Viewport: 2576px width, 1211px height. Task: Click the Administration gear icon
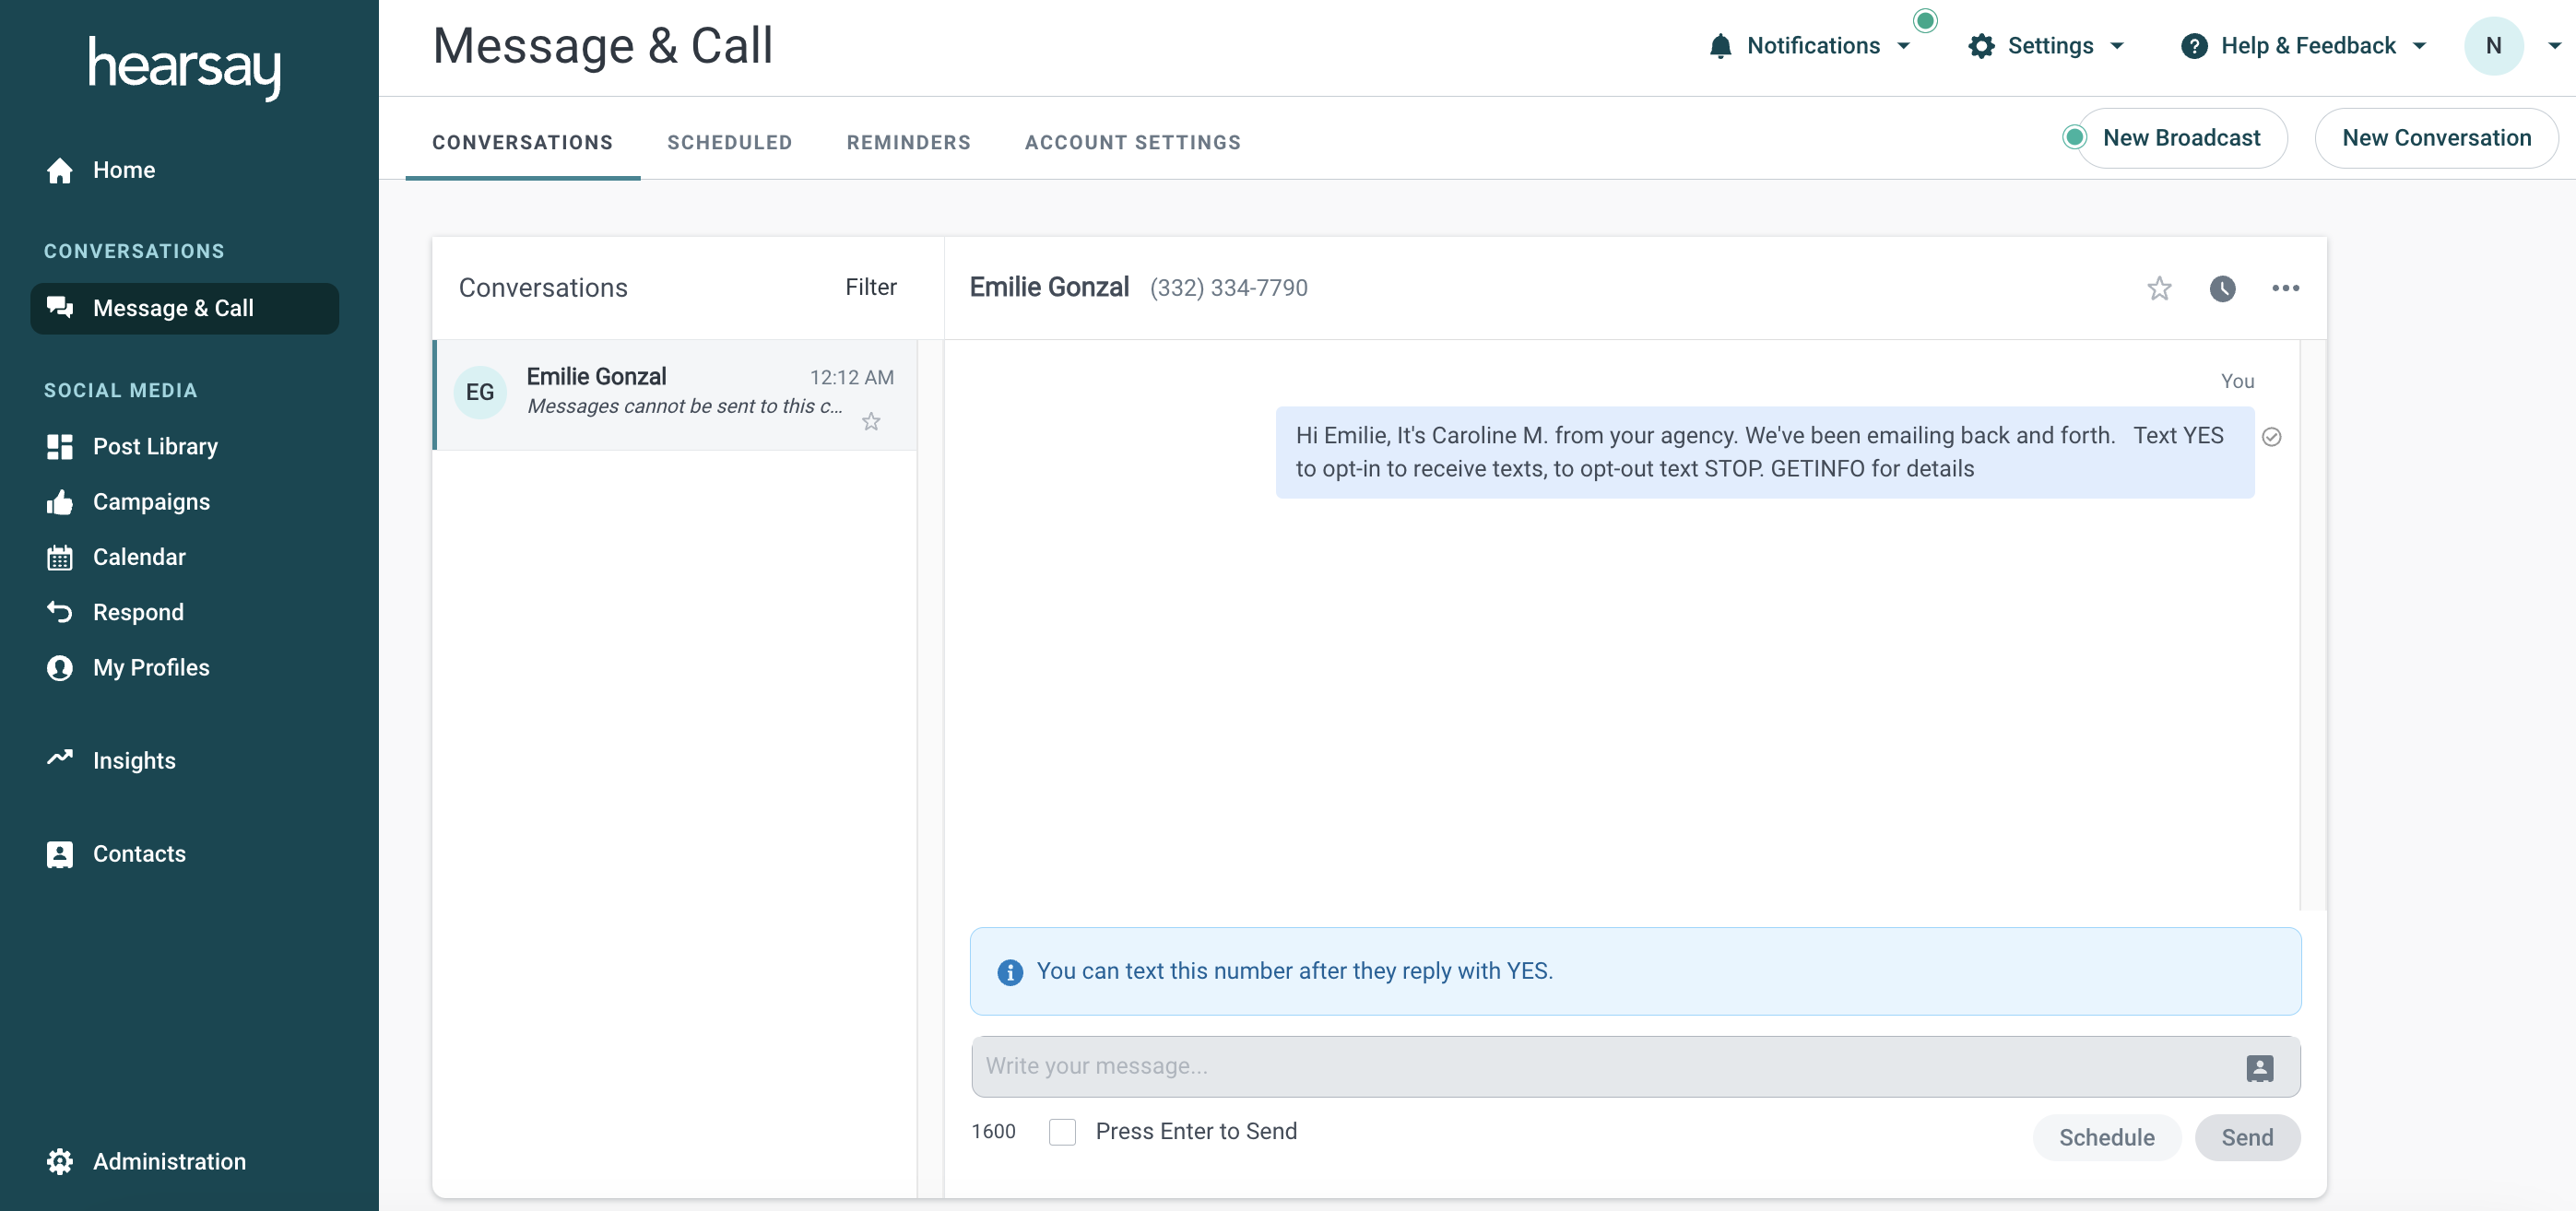tap(60, 1161)
